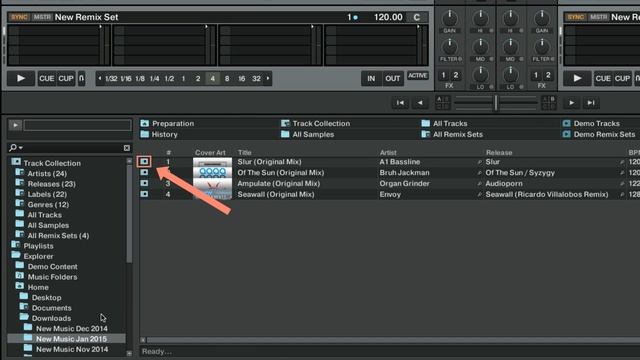This screenshot has width=640, height=360.
Task: Click scroll-down arrow of browser tree
Action: click(129, 353)
